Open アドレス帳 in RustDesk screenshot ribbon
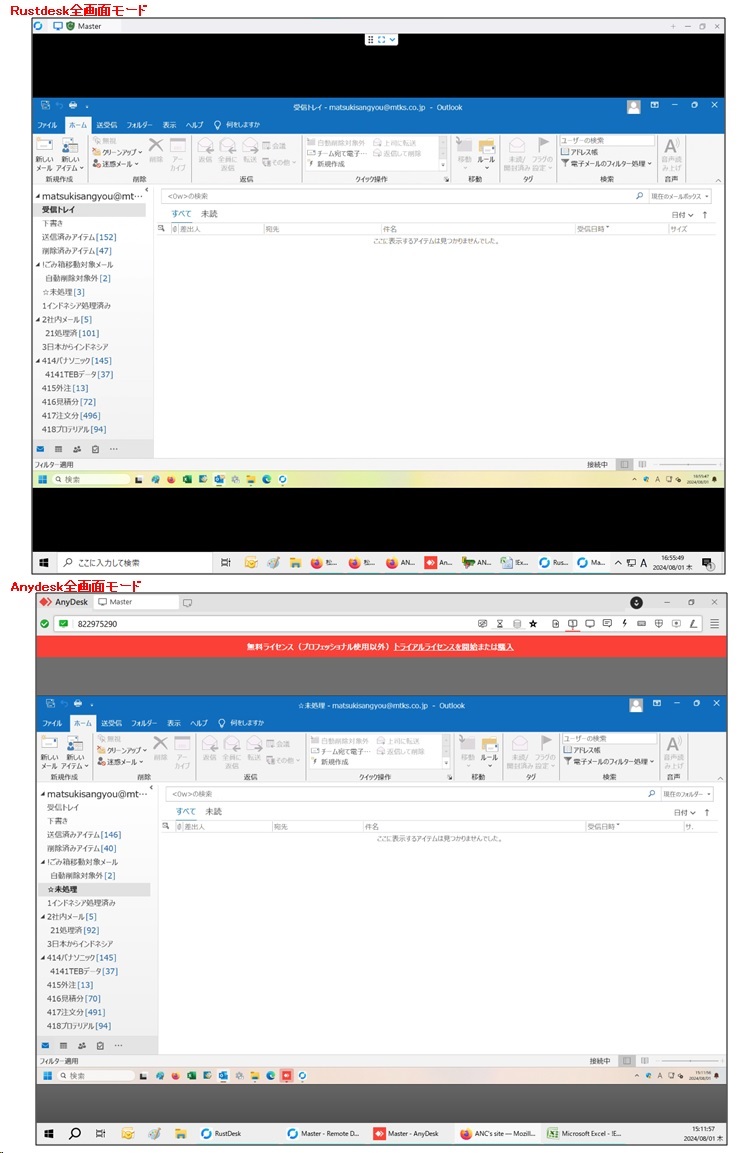Viewport: 750px width, 1153px height. 579,152
